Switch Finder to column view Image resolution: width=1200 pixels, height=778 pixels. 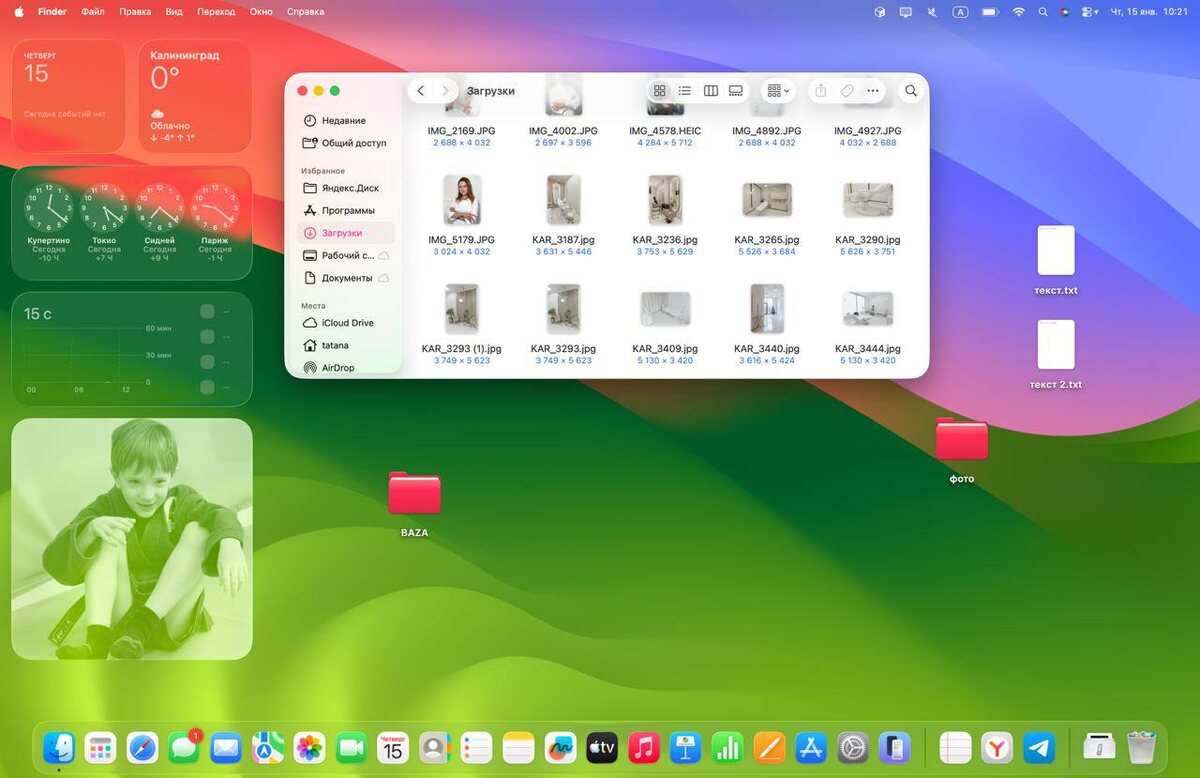coord(710,91)
